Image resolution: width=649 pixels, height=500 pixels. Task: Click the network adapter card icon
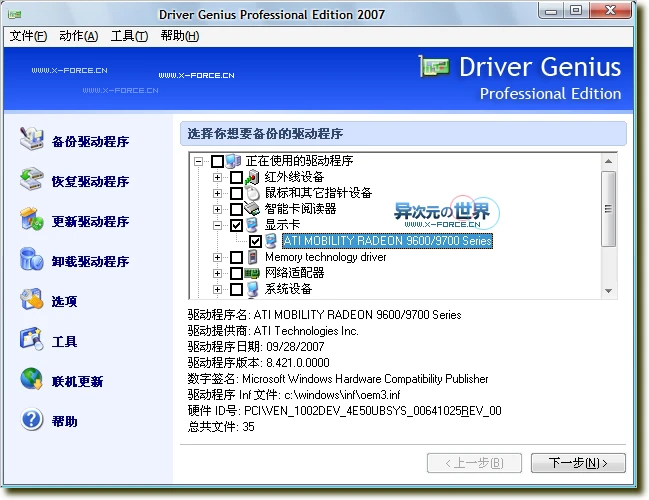tap(252, 273)
